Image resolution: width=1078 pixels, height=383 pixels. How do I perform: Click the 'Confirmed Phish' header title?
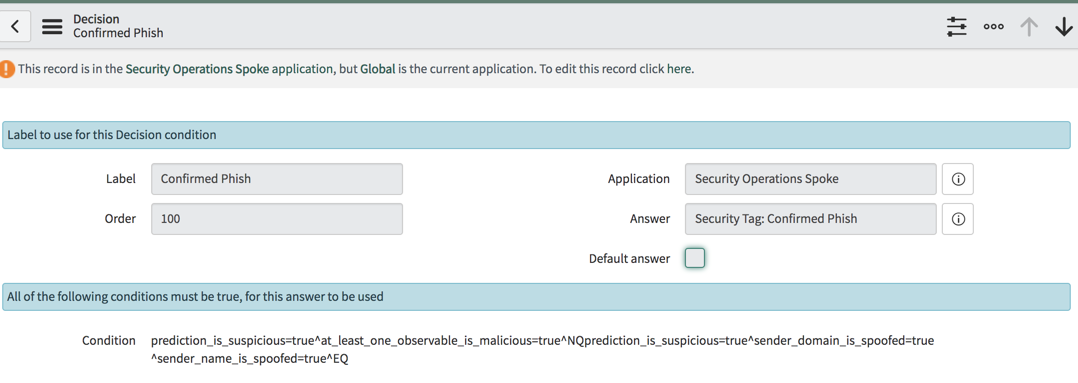[118, 33]
